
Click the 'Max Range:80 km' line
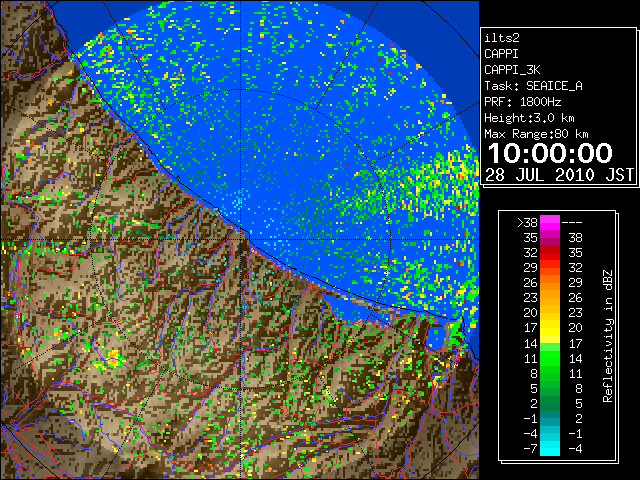536,134
